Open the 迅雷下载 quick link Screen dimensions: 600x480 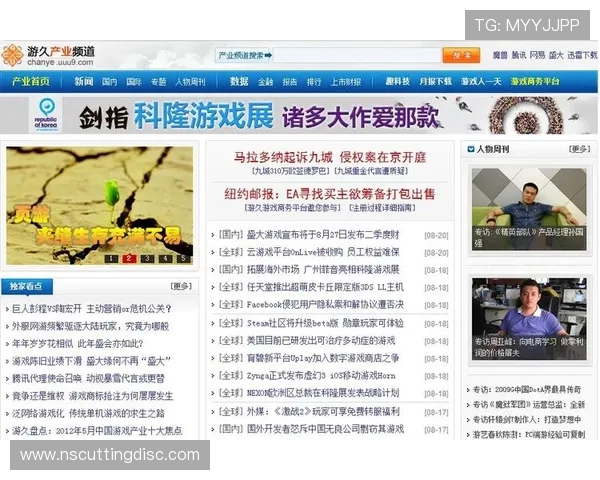[582, 56]
